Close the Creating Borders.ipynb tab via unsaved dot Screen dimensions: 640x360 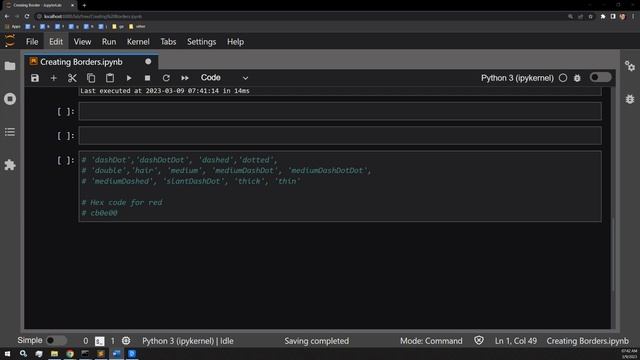pos(148,62)
